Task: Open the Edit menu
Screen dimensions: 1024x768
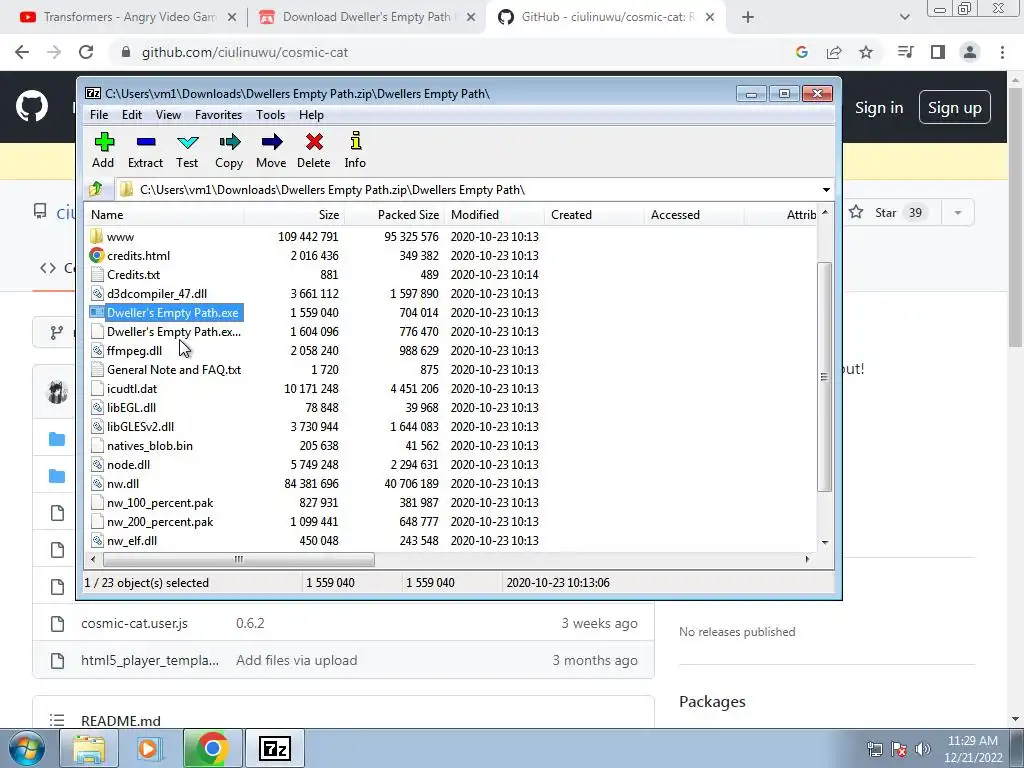Action: [x=132, y=115]
